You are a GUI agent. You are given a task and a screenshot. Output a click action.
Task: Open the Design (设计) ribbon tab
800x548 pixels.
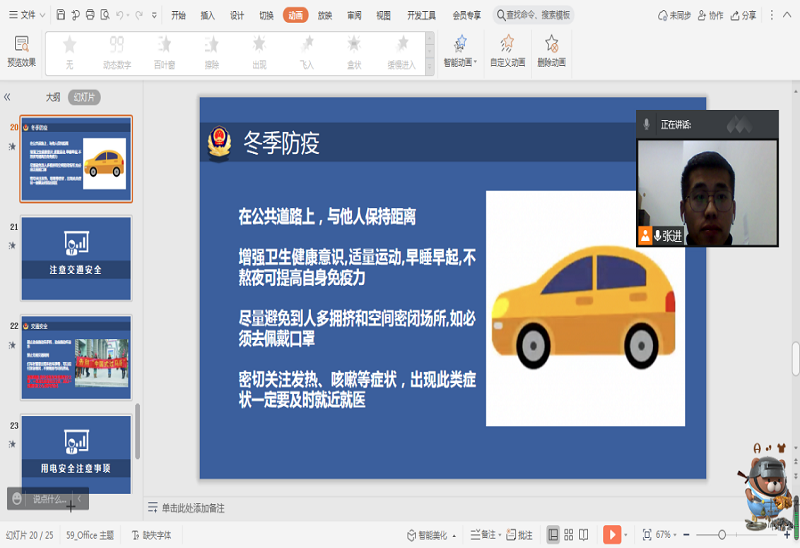point(237,16)
